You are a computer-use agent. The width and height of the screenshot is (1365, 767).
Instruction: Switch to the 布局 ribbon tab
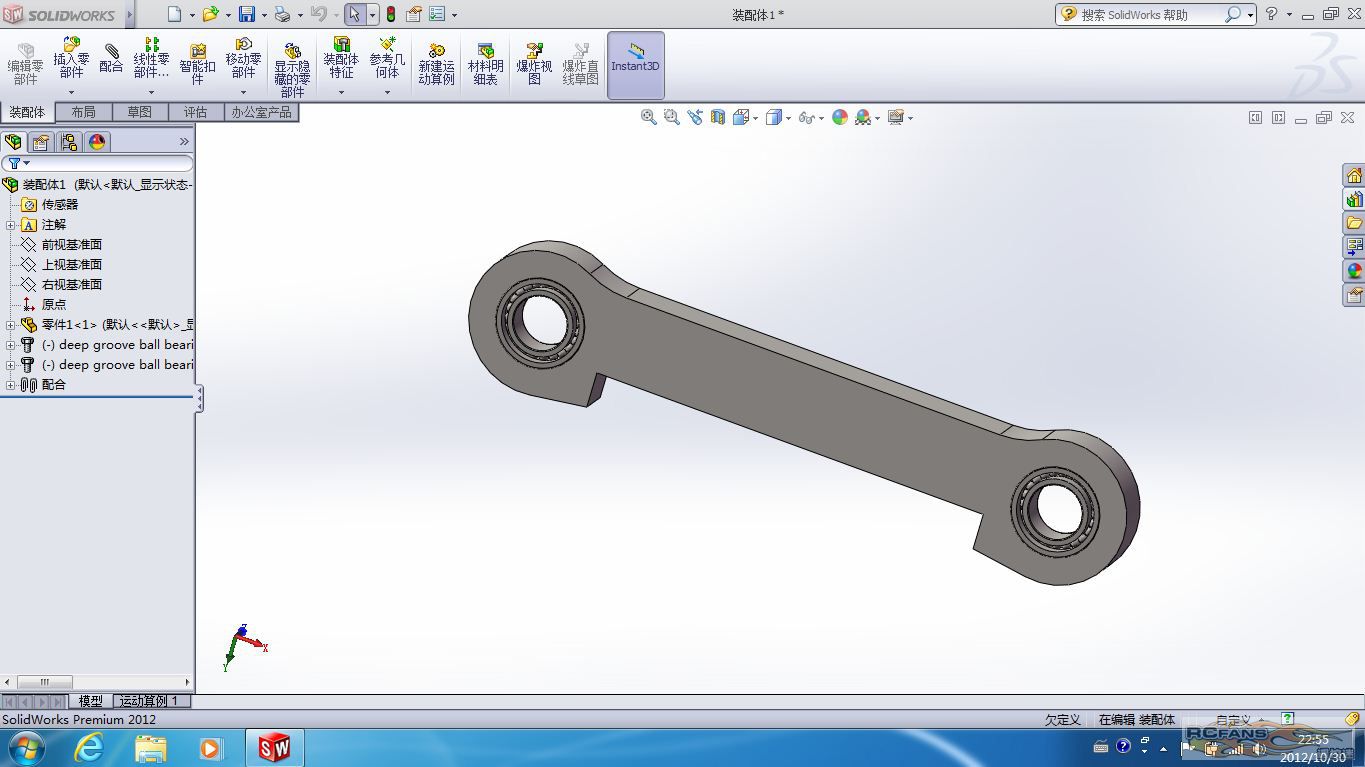pos(84,112)
